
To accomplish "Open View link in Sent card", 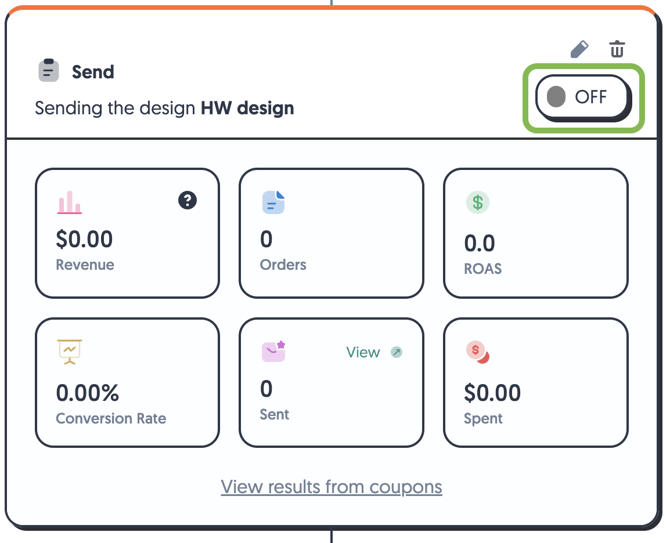I will point(363,352).
